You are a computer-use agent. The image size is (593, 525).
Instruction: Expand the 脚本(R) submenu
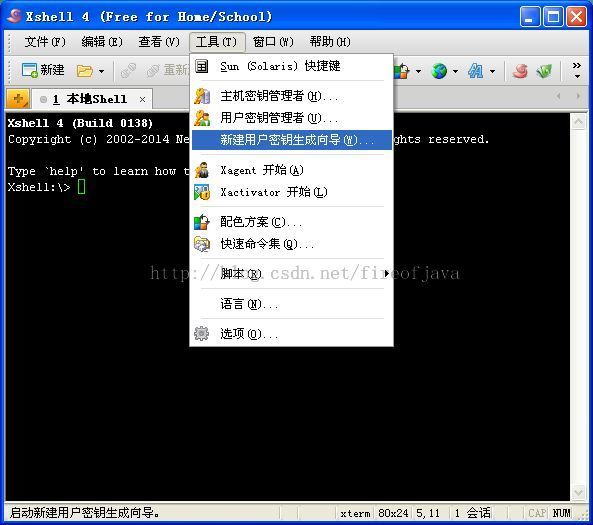tap(291, 273)
